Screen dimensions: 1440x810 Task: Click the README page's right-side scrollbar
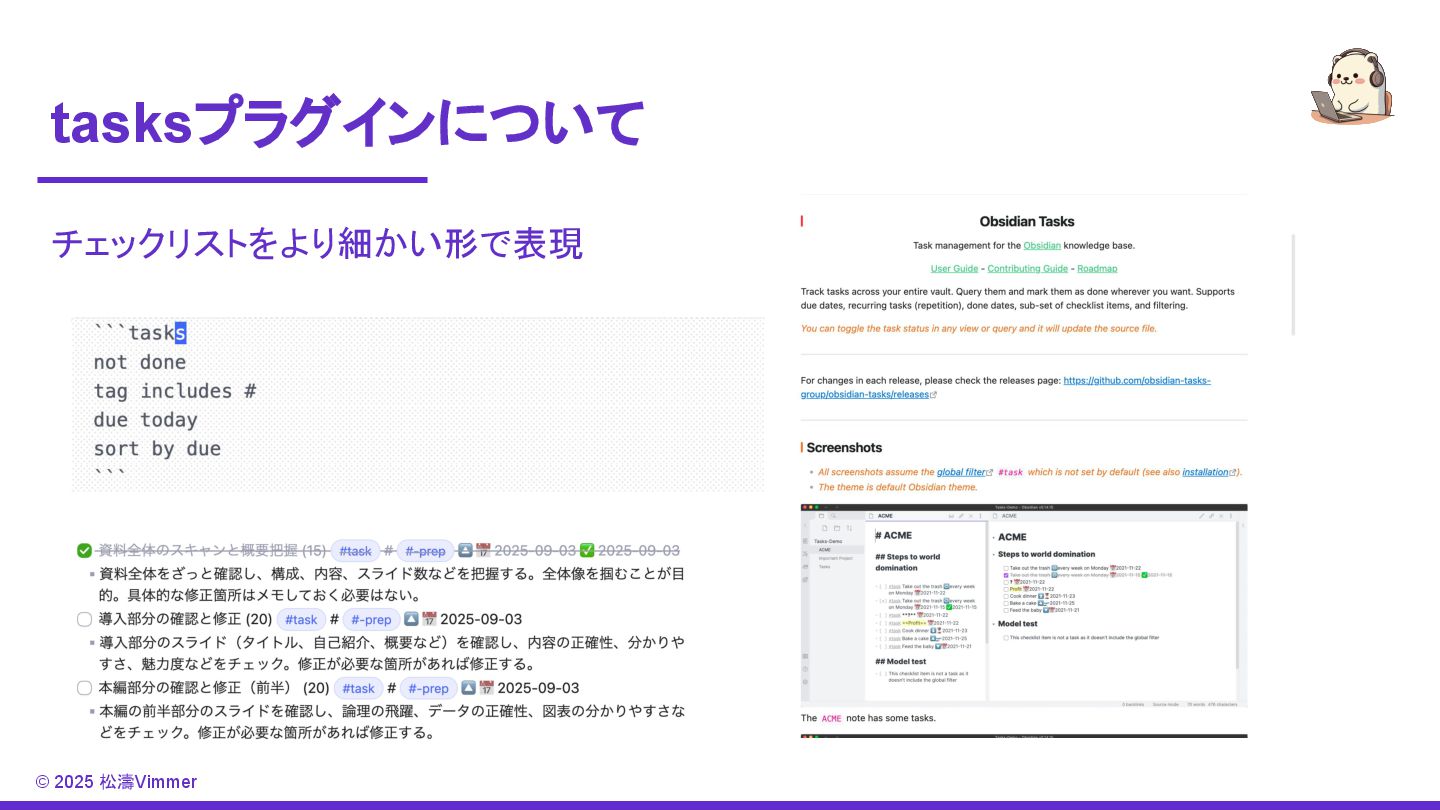(1293, 285)
